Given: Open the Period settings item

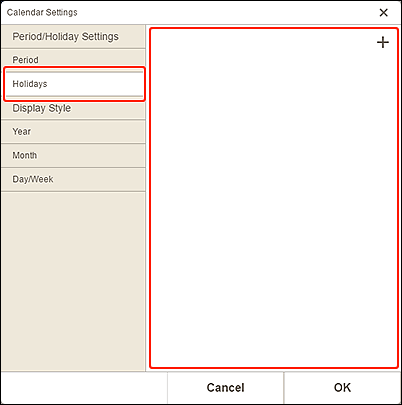Looking at the screenshot, I should 73,59.
